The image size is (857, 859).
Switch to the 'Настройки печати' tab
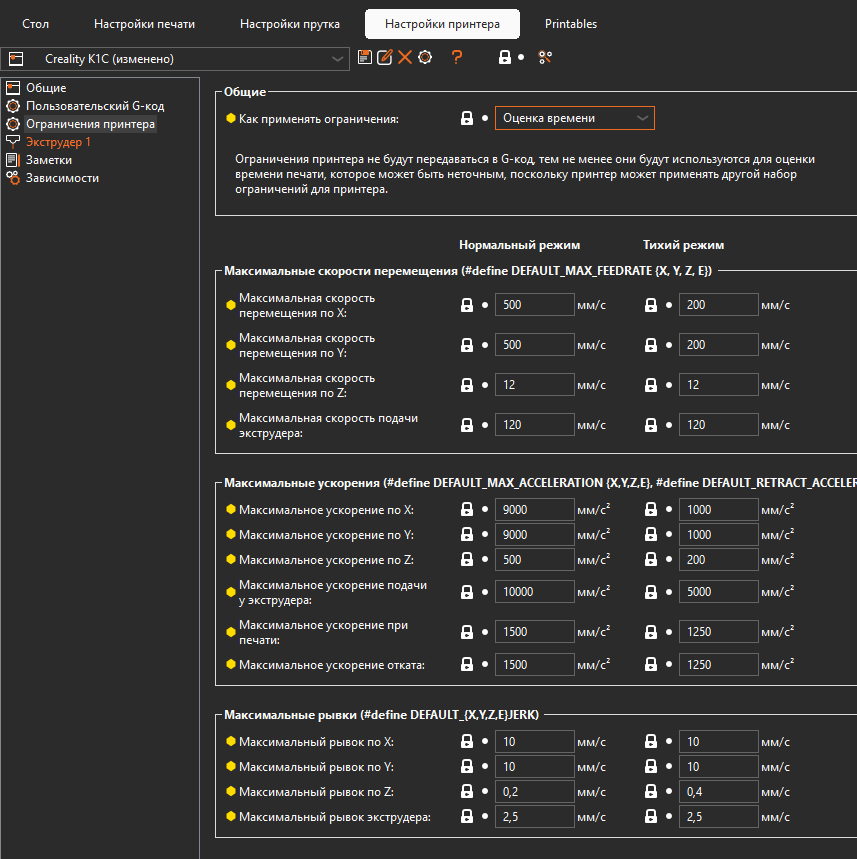[x=145, y=24]
